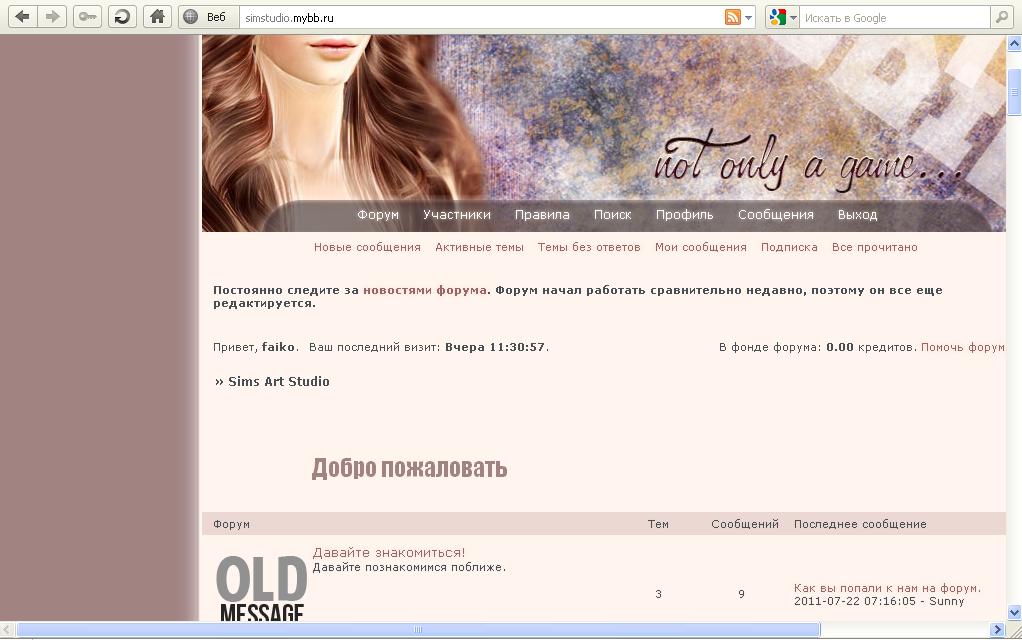Focus the address bar with simstudio.mybb.ru
The image size is (1022, 640).
(481, 18)
